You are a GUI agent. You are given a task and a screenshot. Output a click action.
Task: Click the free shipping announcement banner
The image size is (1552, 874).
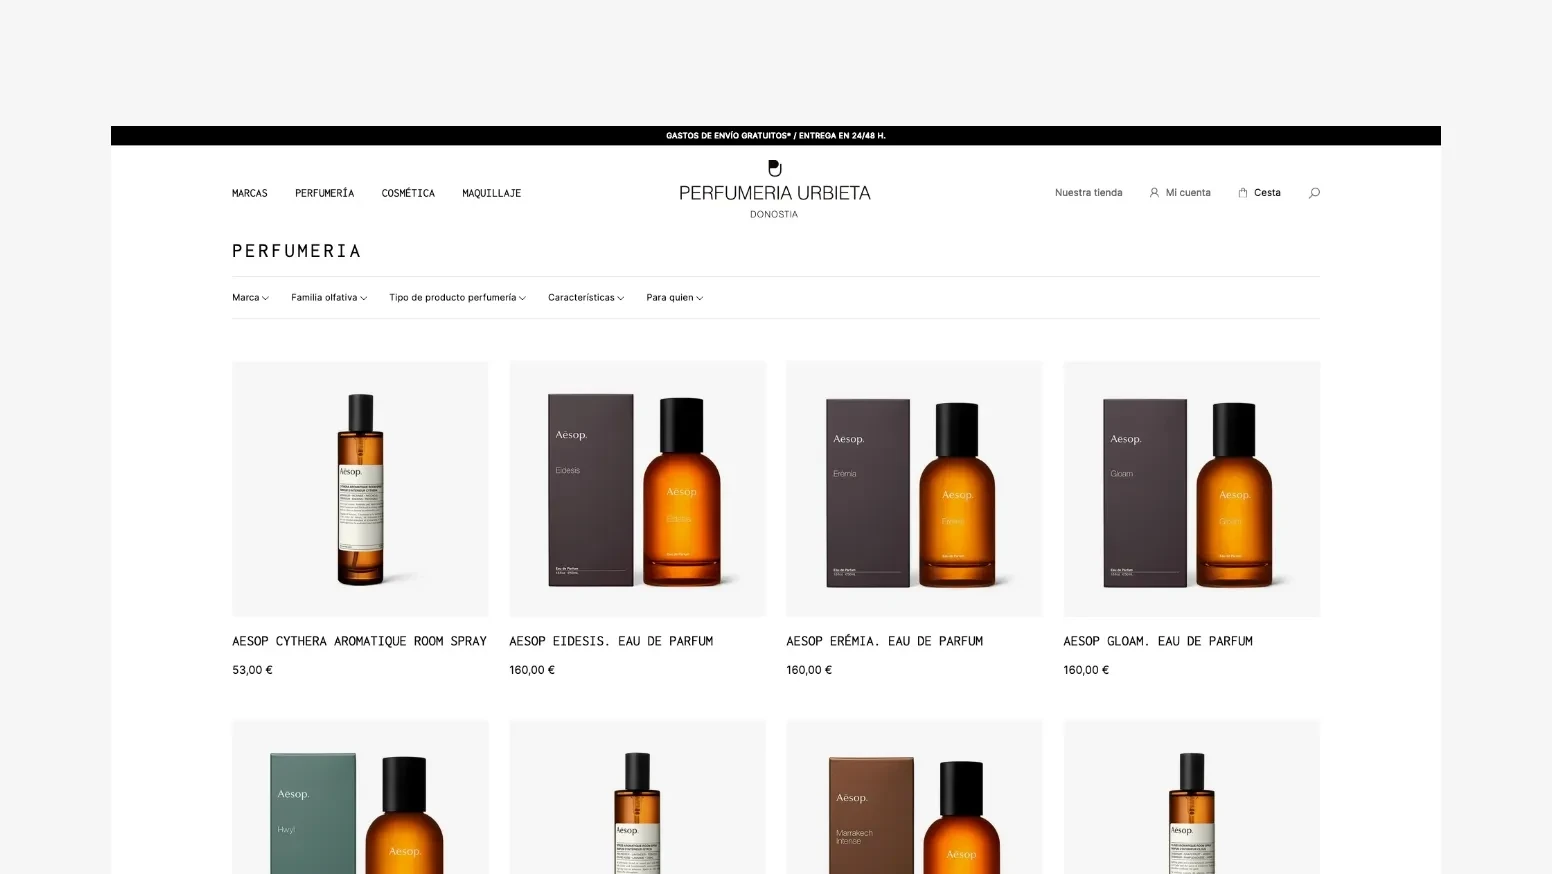pyautogui.click(x=776, y=136)
